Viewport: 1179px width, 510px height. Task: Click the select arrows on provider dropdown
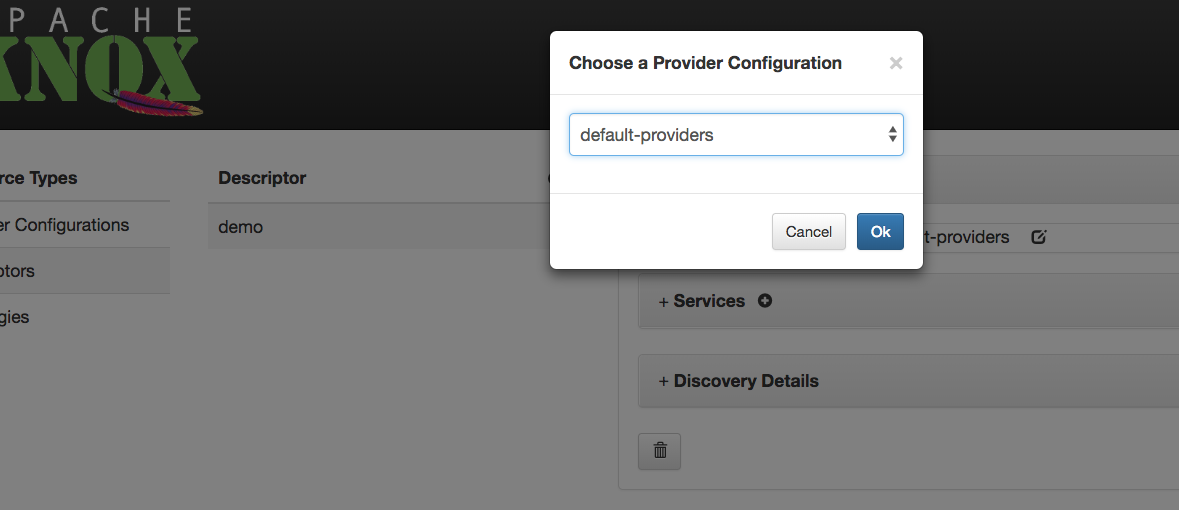click(892, 135)
